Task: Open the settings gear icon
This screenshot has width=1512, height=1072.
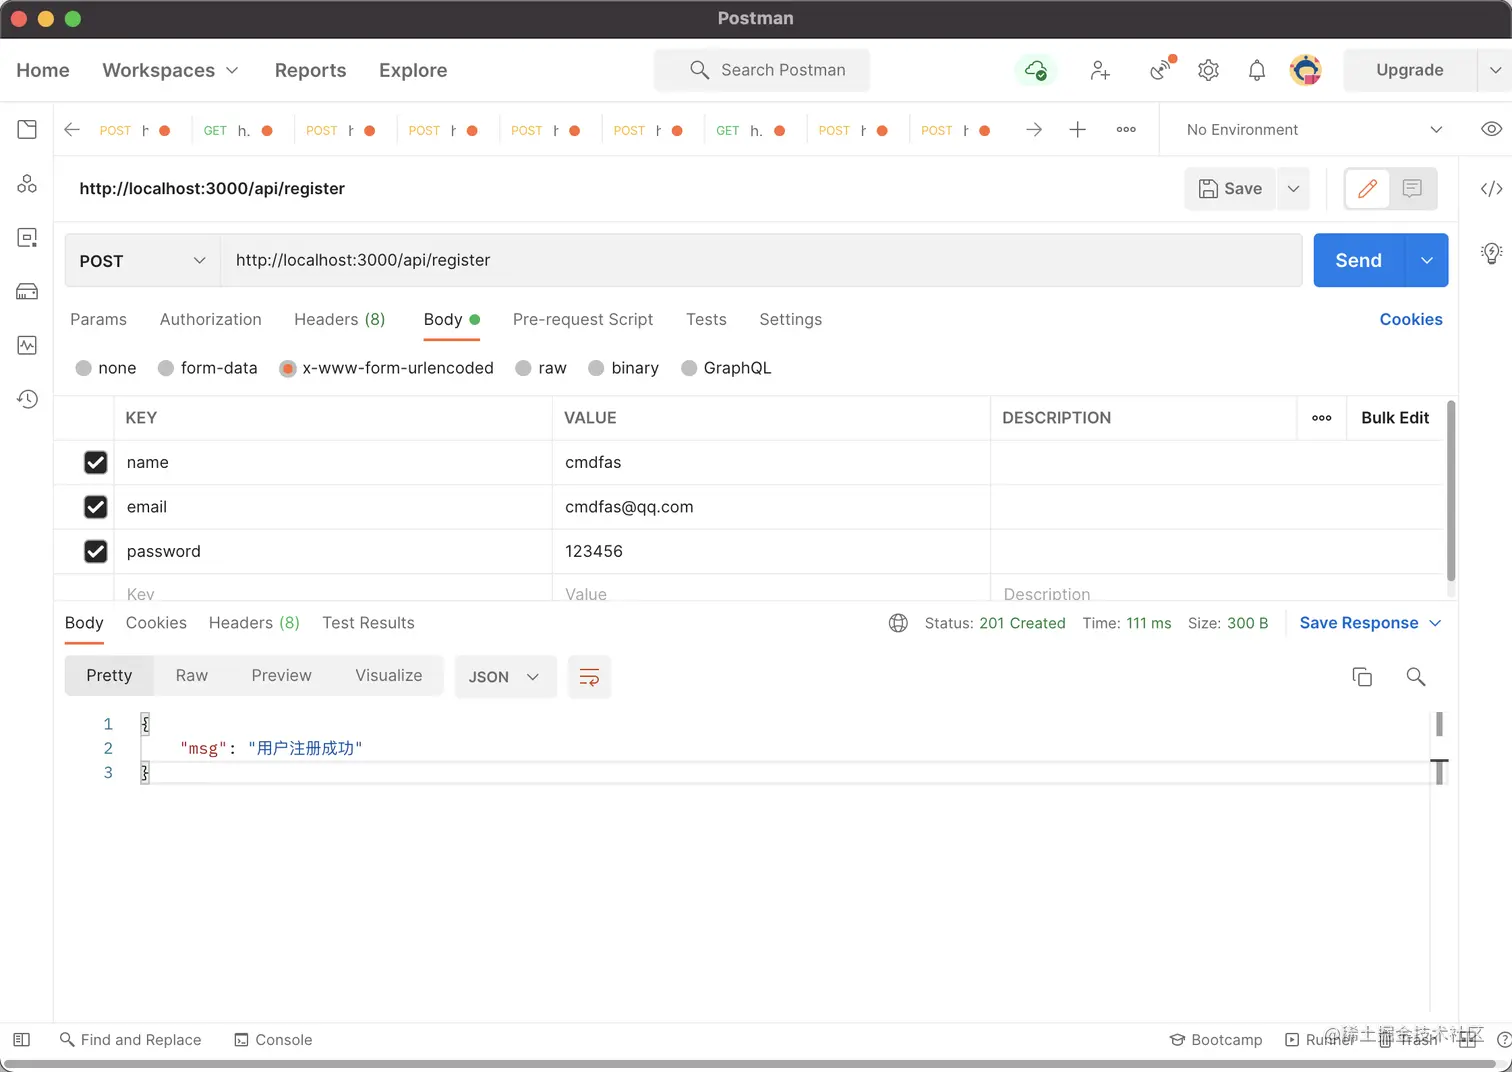Action: tap(1208, 70)
